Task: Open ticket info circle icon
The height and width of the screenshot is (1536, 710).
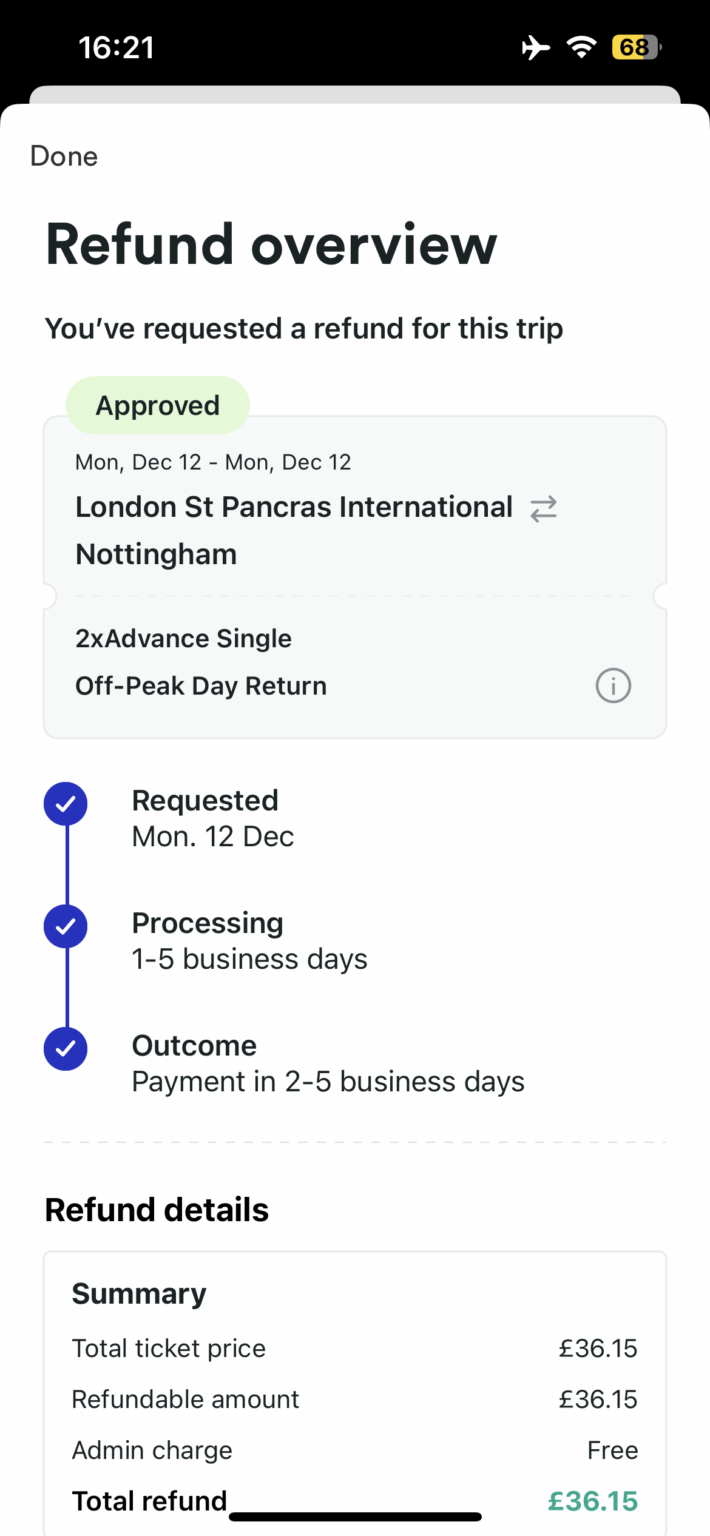Action: (x=613, y=686)
